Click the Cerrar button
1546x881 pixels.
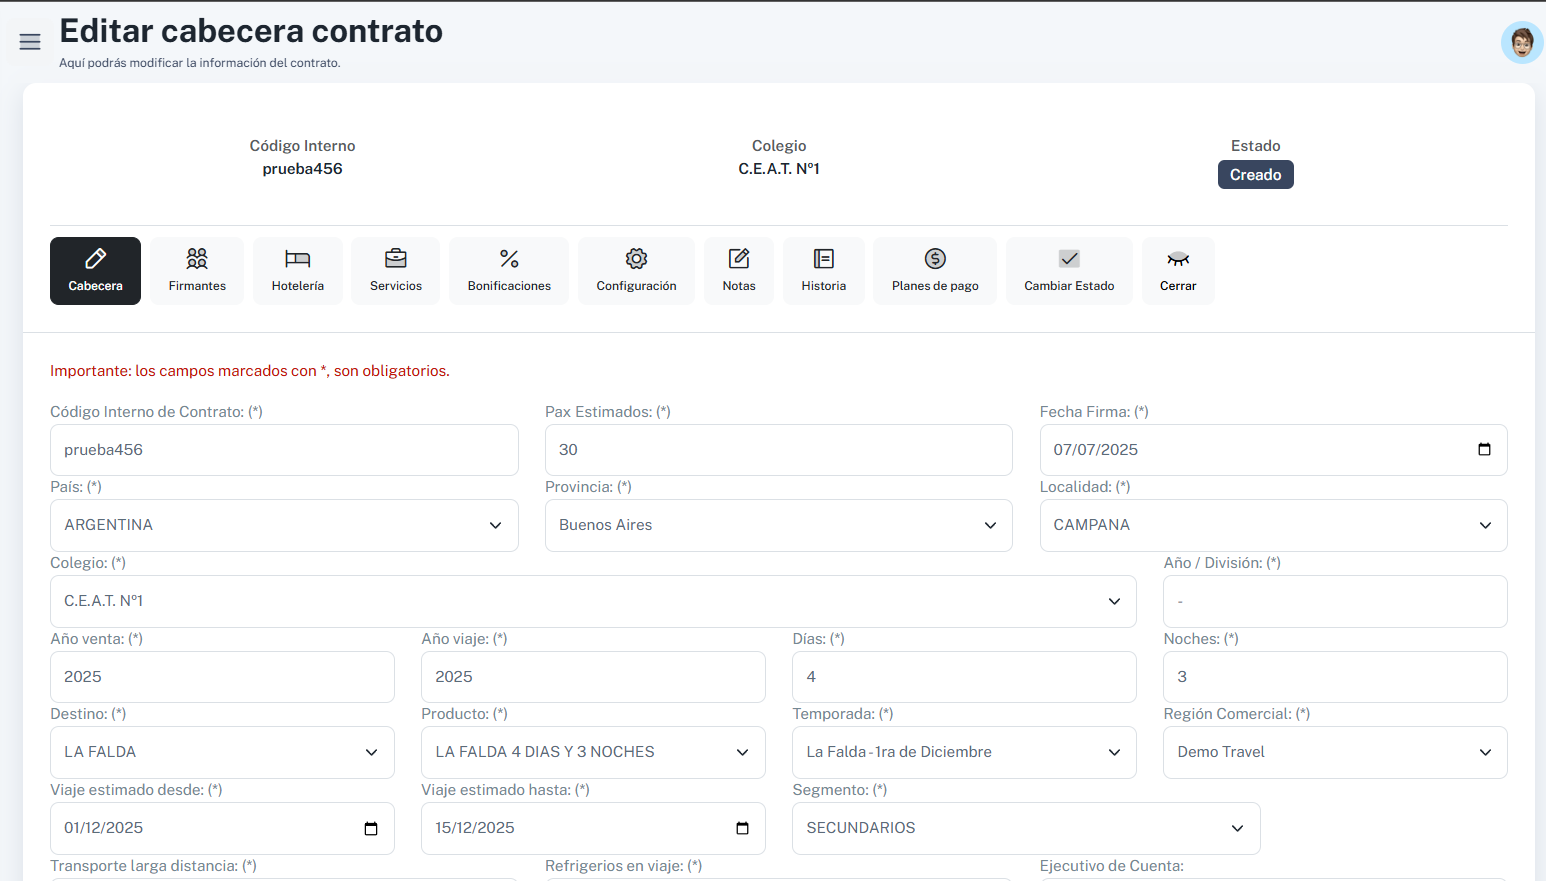[1178, 271]
